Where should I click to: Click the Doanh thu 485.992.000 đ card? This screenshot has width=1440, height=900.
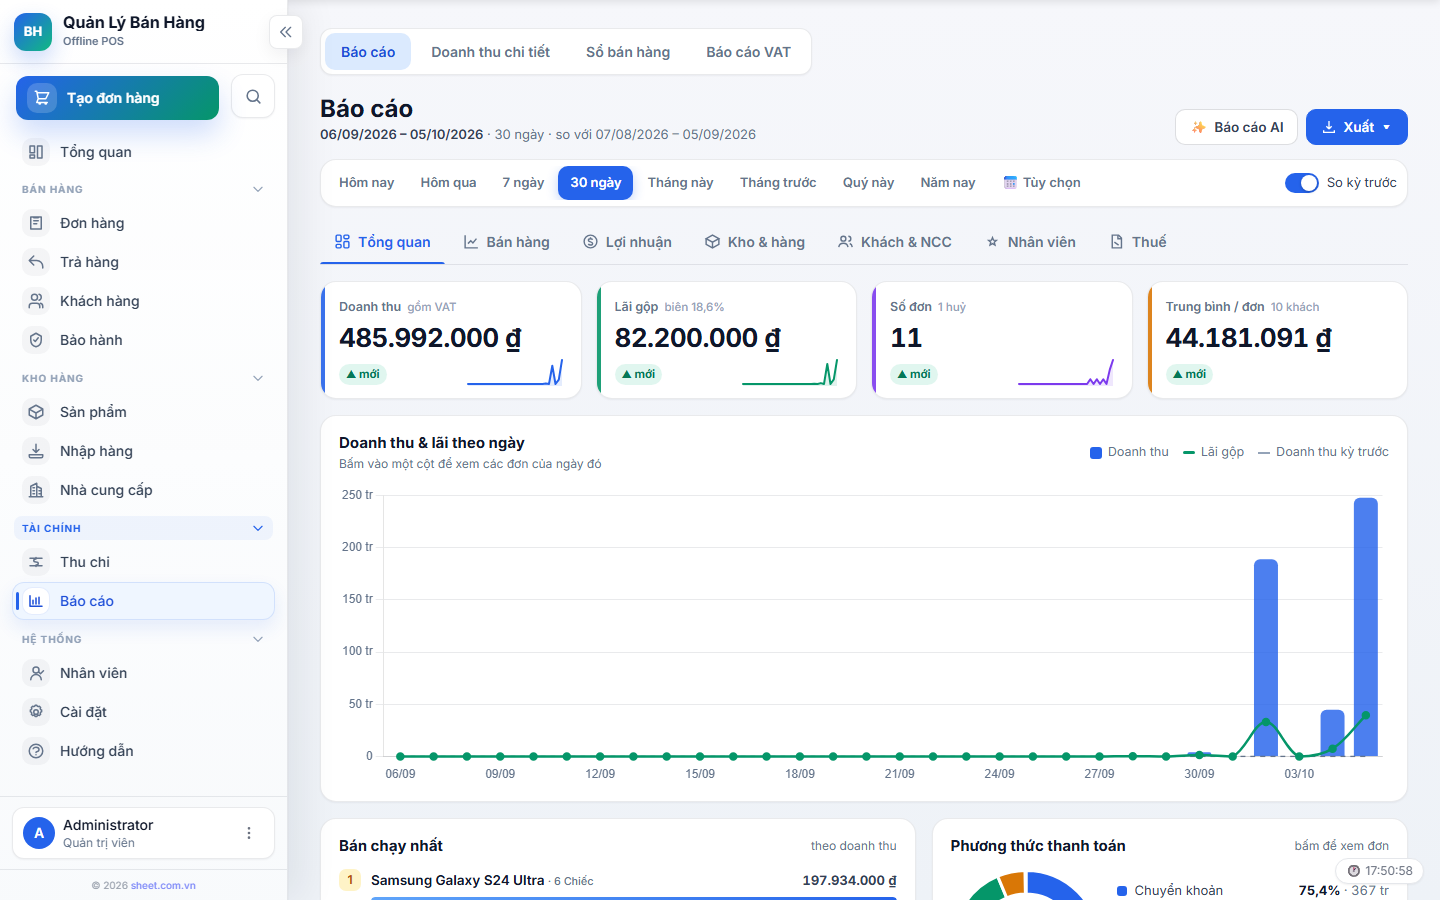tap(451, 340)
